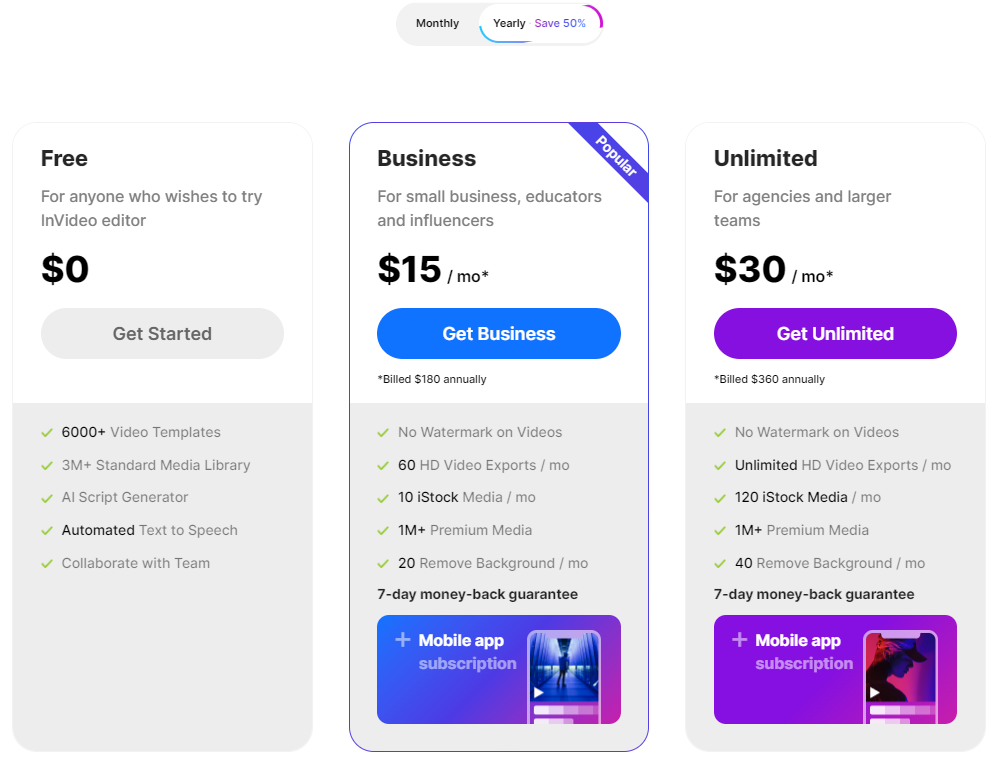Click checkmark next to 60 HD Video Exports

(383, 465)
